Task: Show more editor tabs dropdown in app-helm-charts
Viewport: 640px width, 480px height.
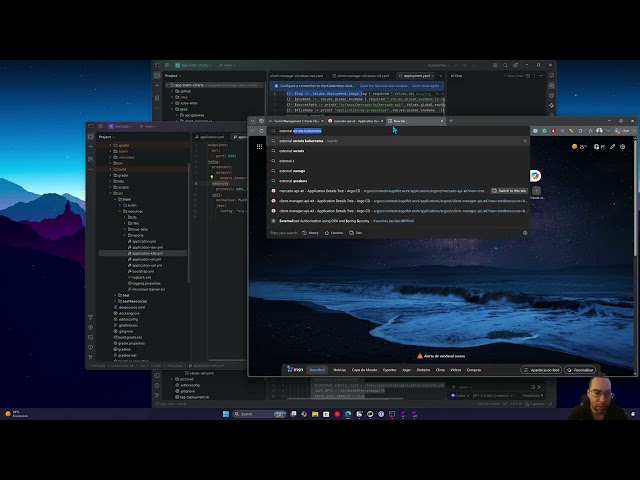Action: [x=440, y=76]
